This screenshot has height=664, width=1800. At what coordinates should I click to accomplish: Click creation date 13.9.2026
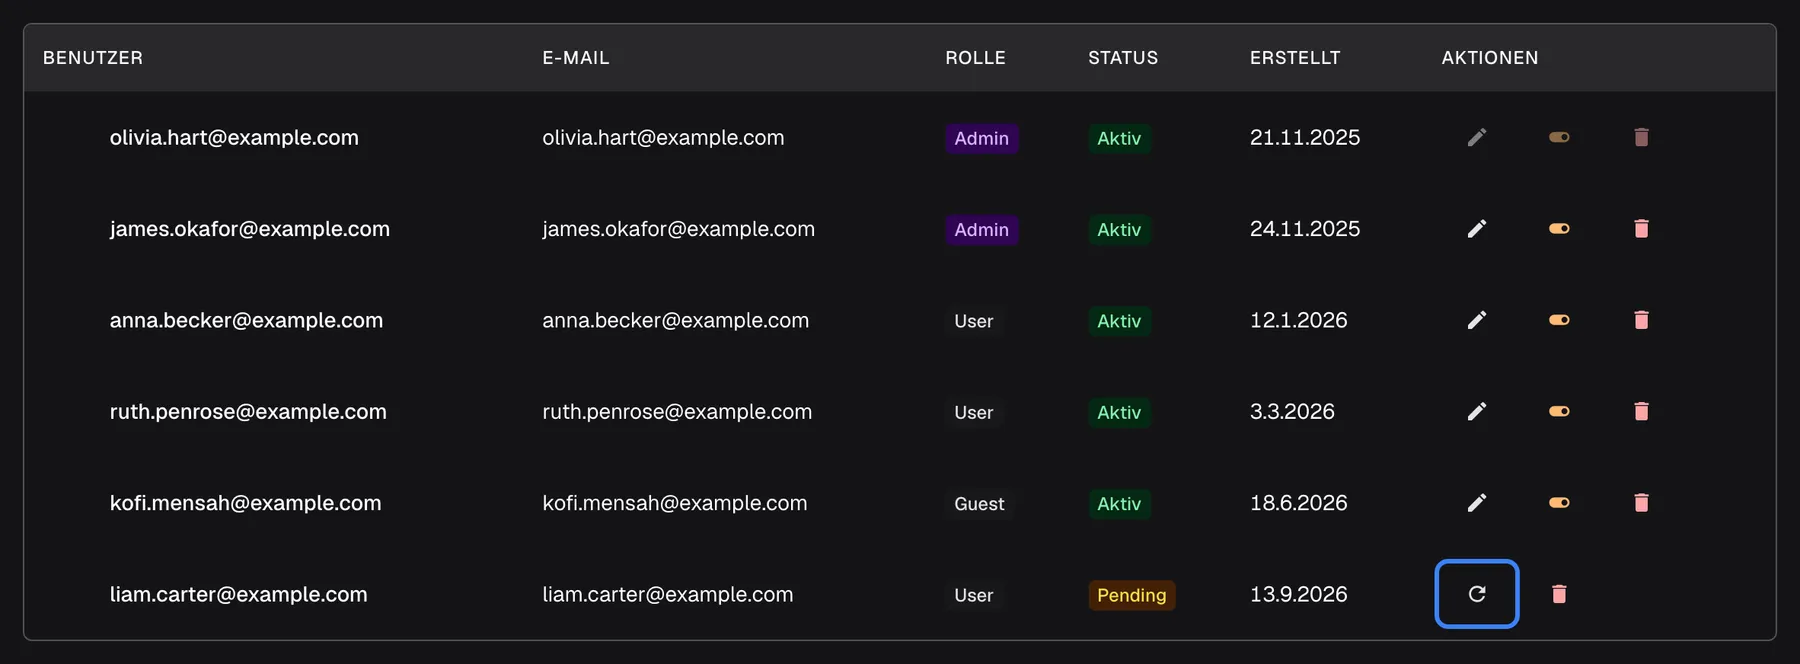point(1298,594)
